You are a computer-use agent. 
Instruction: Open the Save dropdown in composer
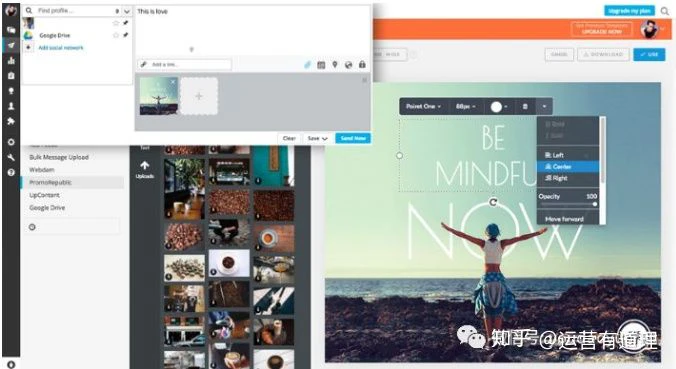pos(317,138)
